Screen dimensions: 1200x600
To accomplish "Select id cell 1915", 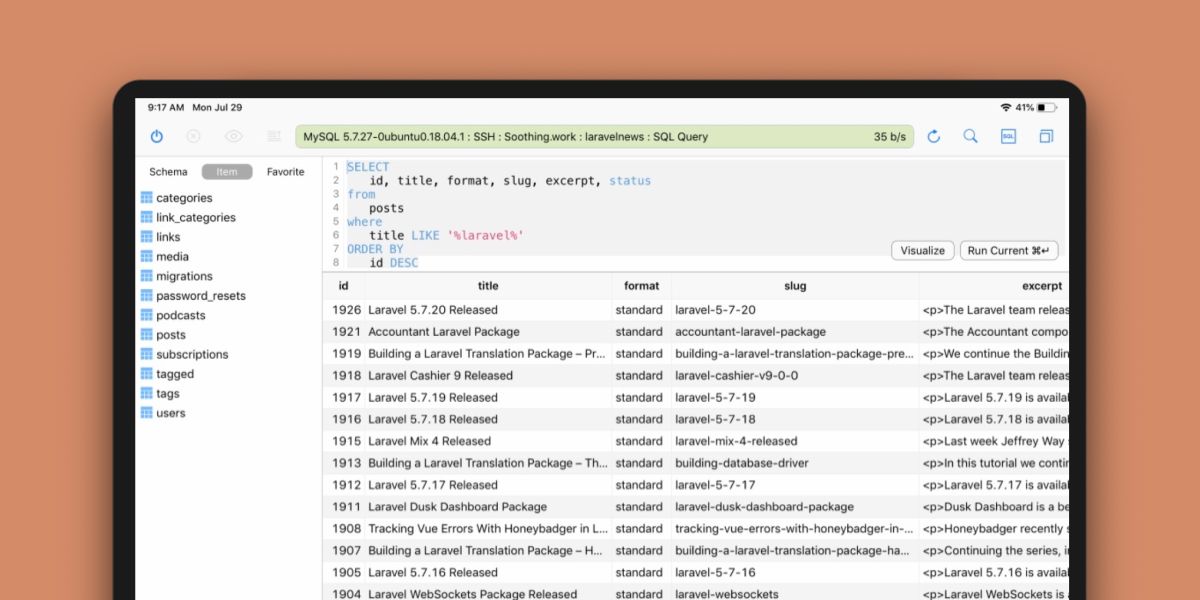I will tap(346, 441).
